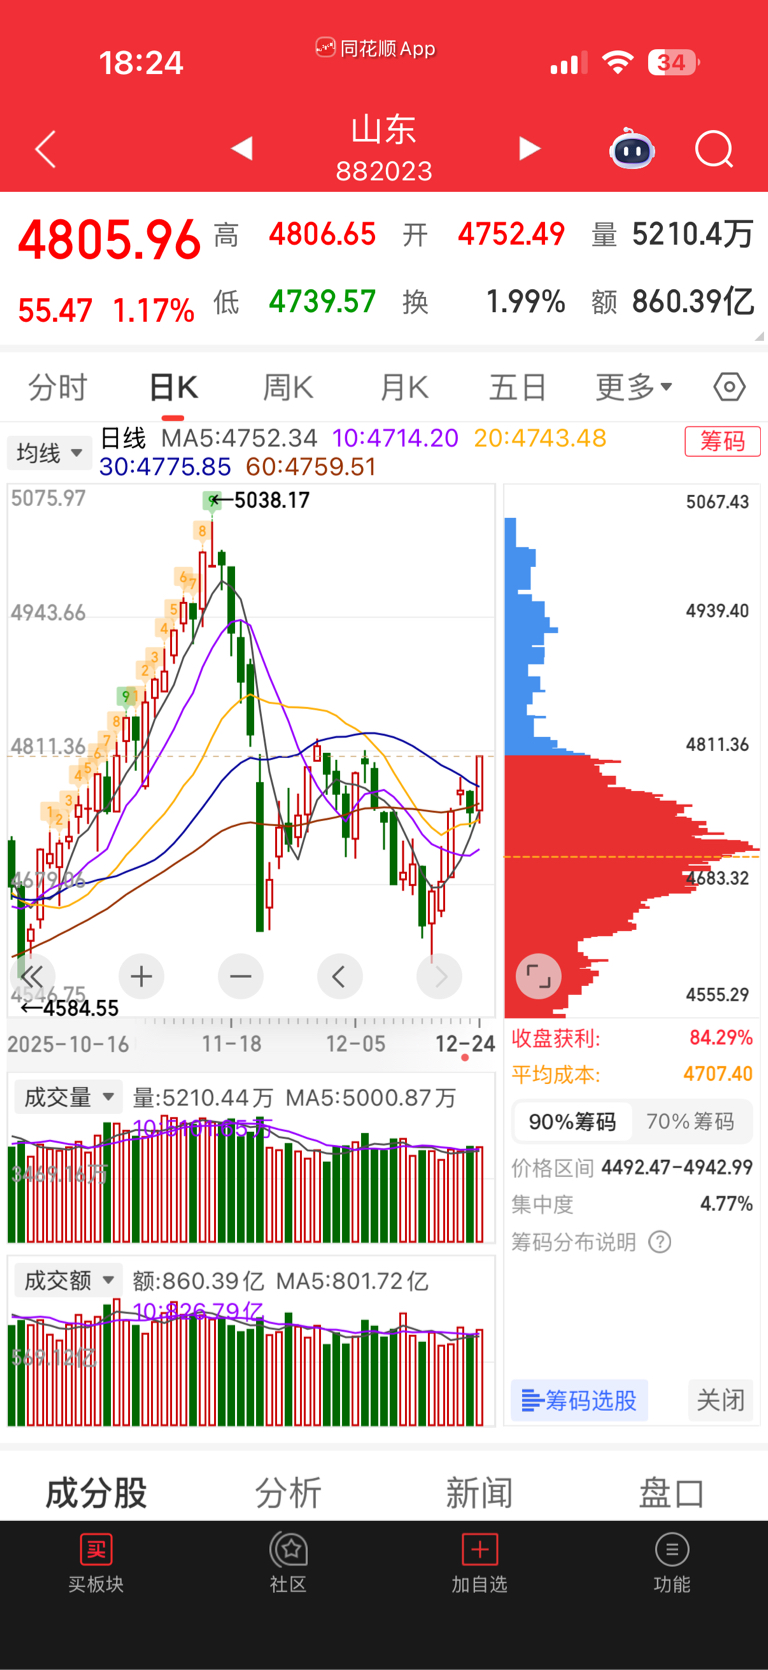Open the 成交额 indicator dropdown
The image size is (768, 1670).
(68, 1280)
